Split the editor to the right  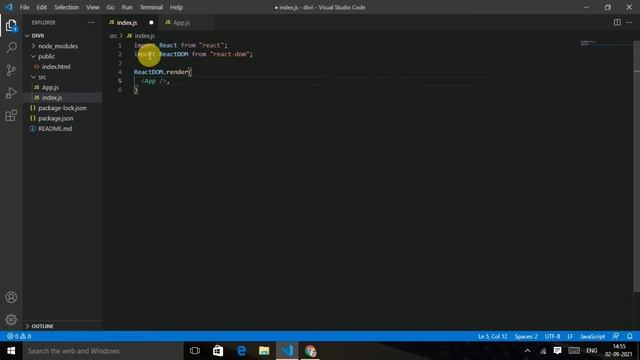(617, 22)
